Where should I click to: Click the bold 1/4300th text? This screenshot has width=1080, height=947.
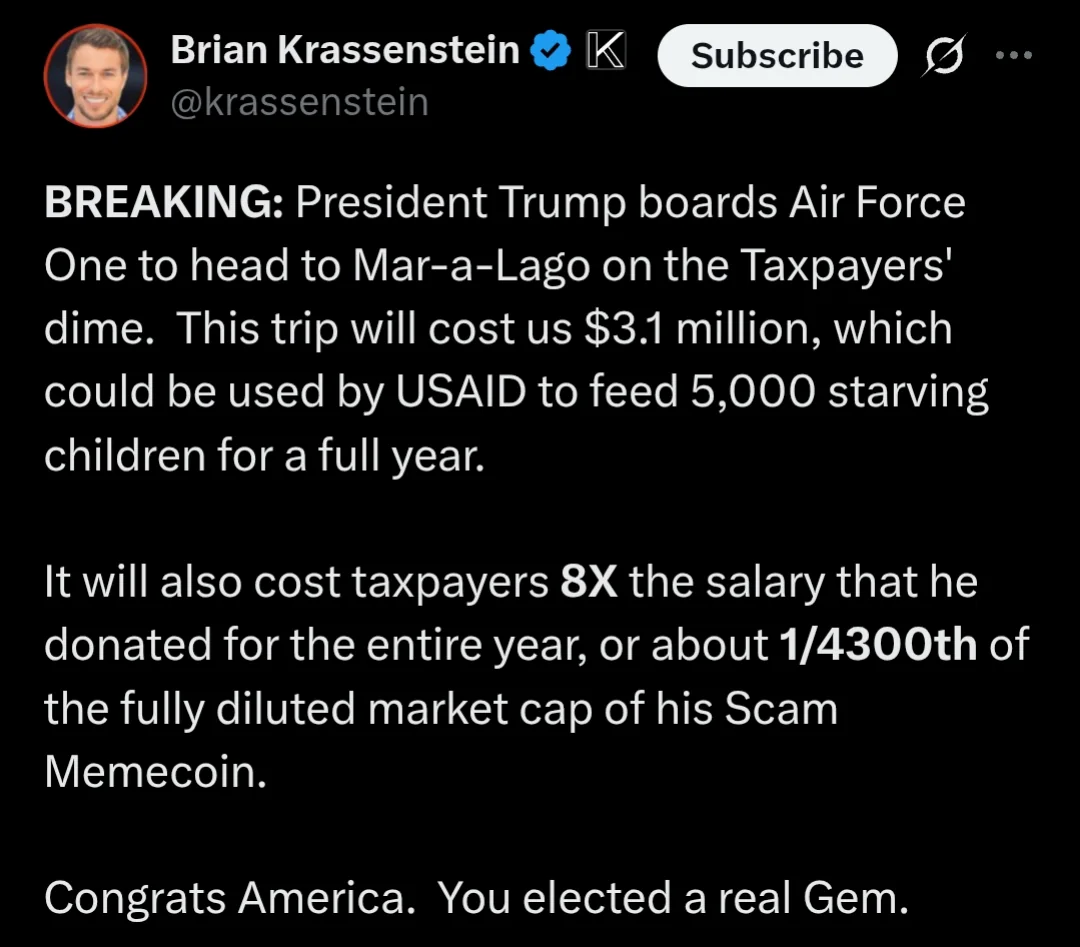click(878, 645)
